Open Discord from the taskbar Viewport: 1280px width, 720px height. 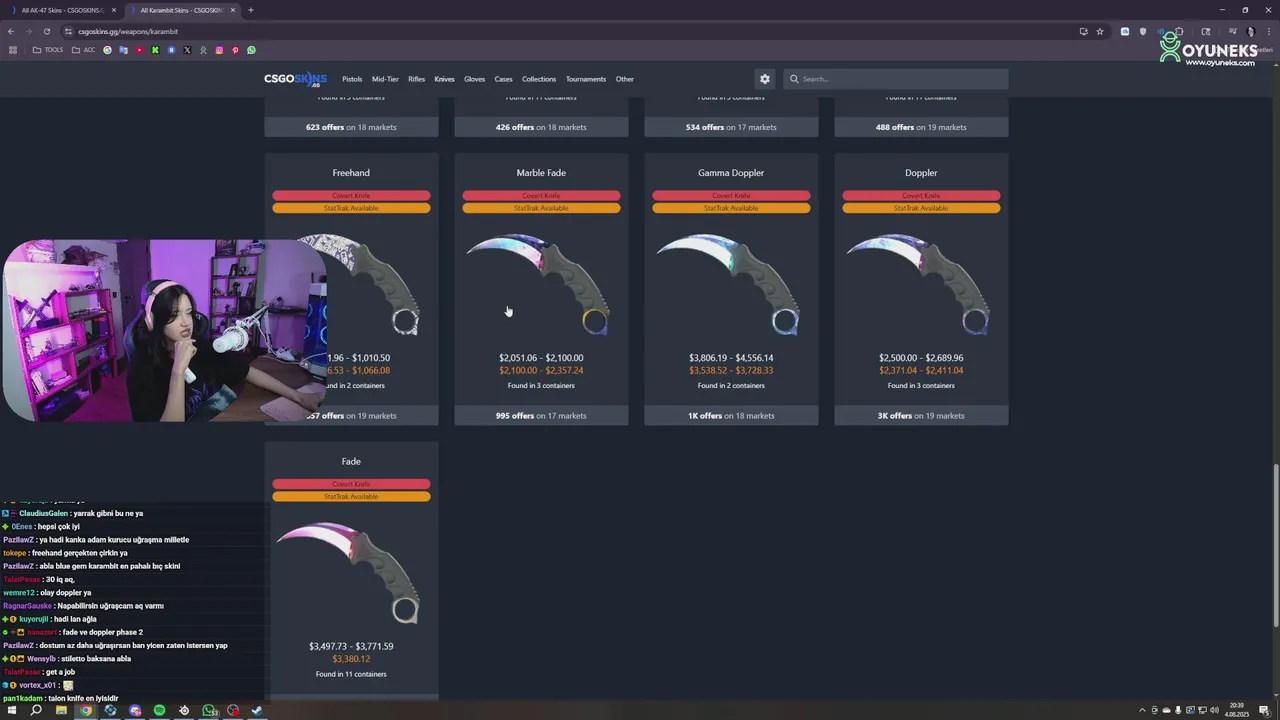135,711
